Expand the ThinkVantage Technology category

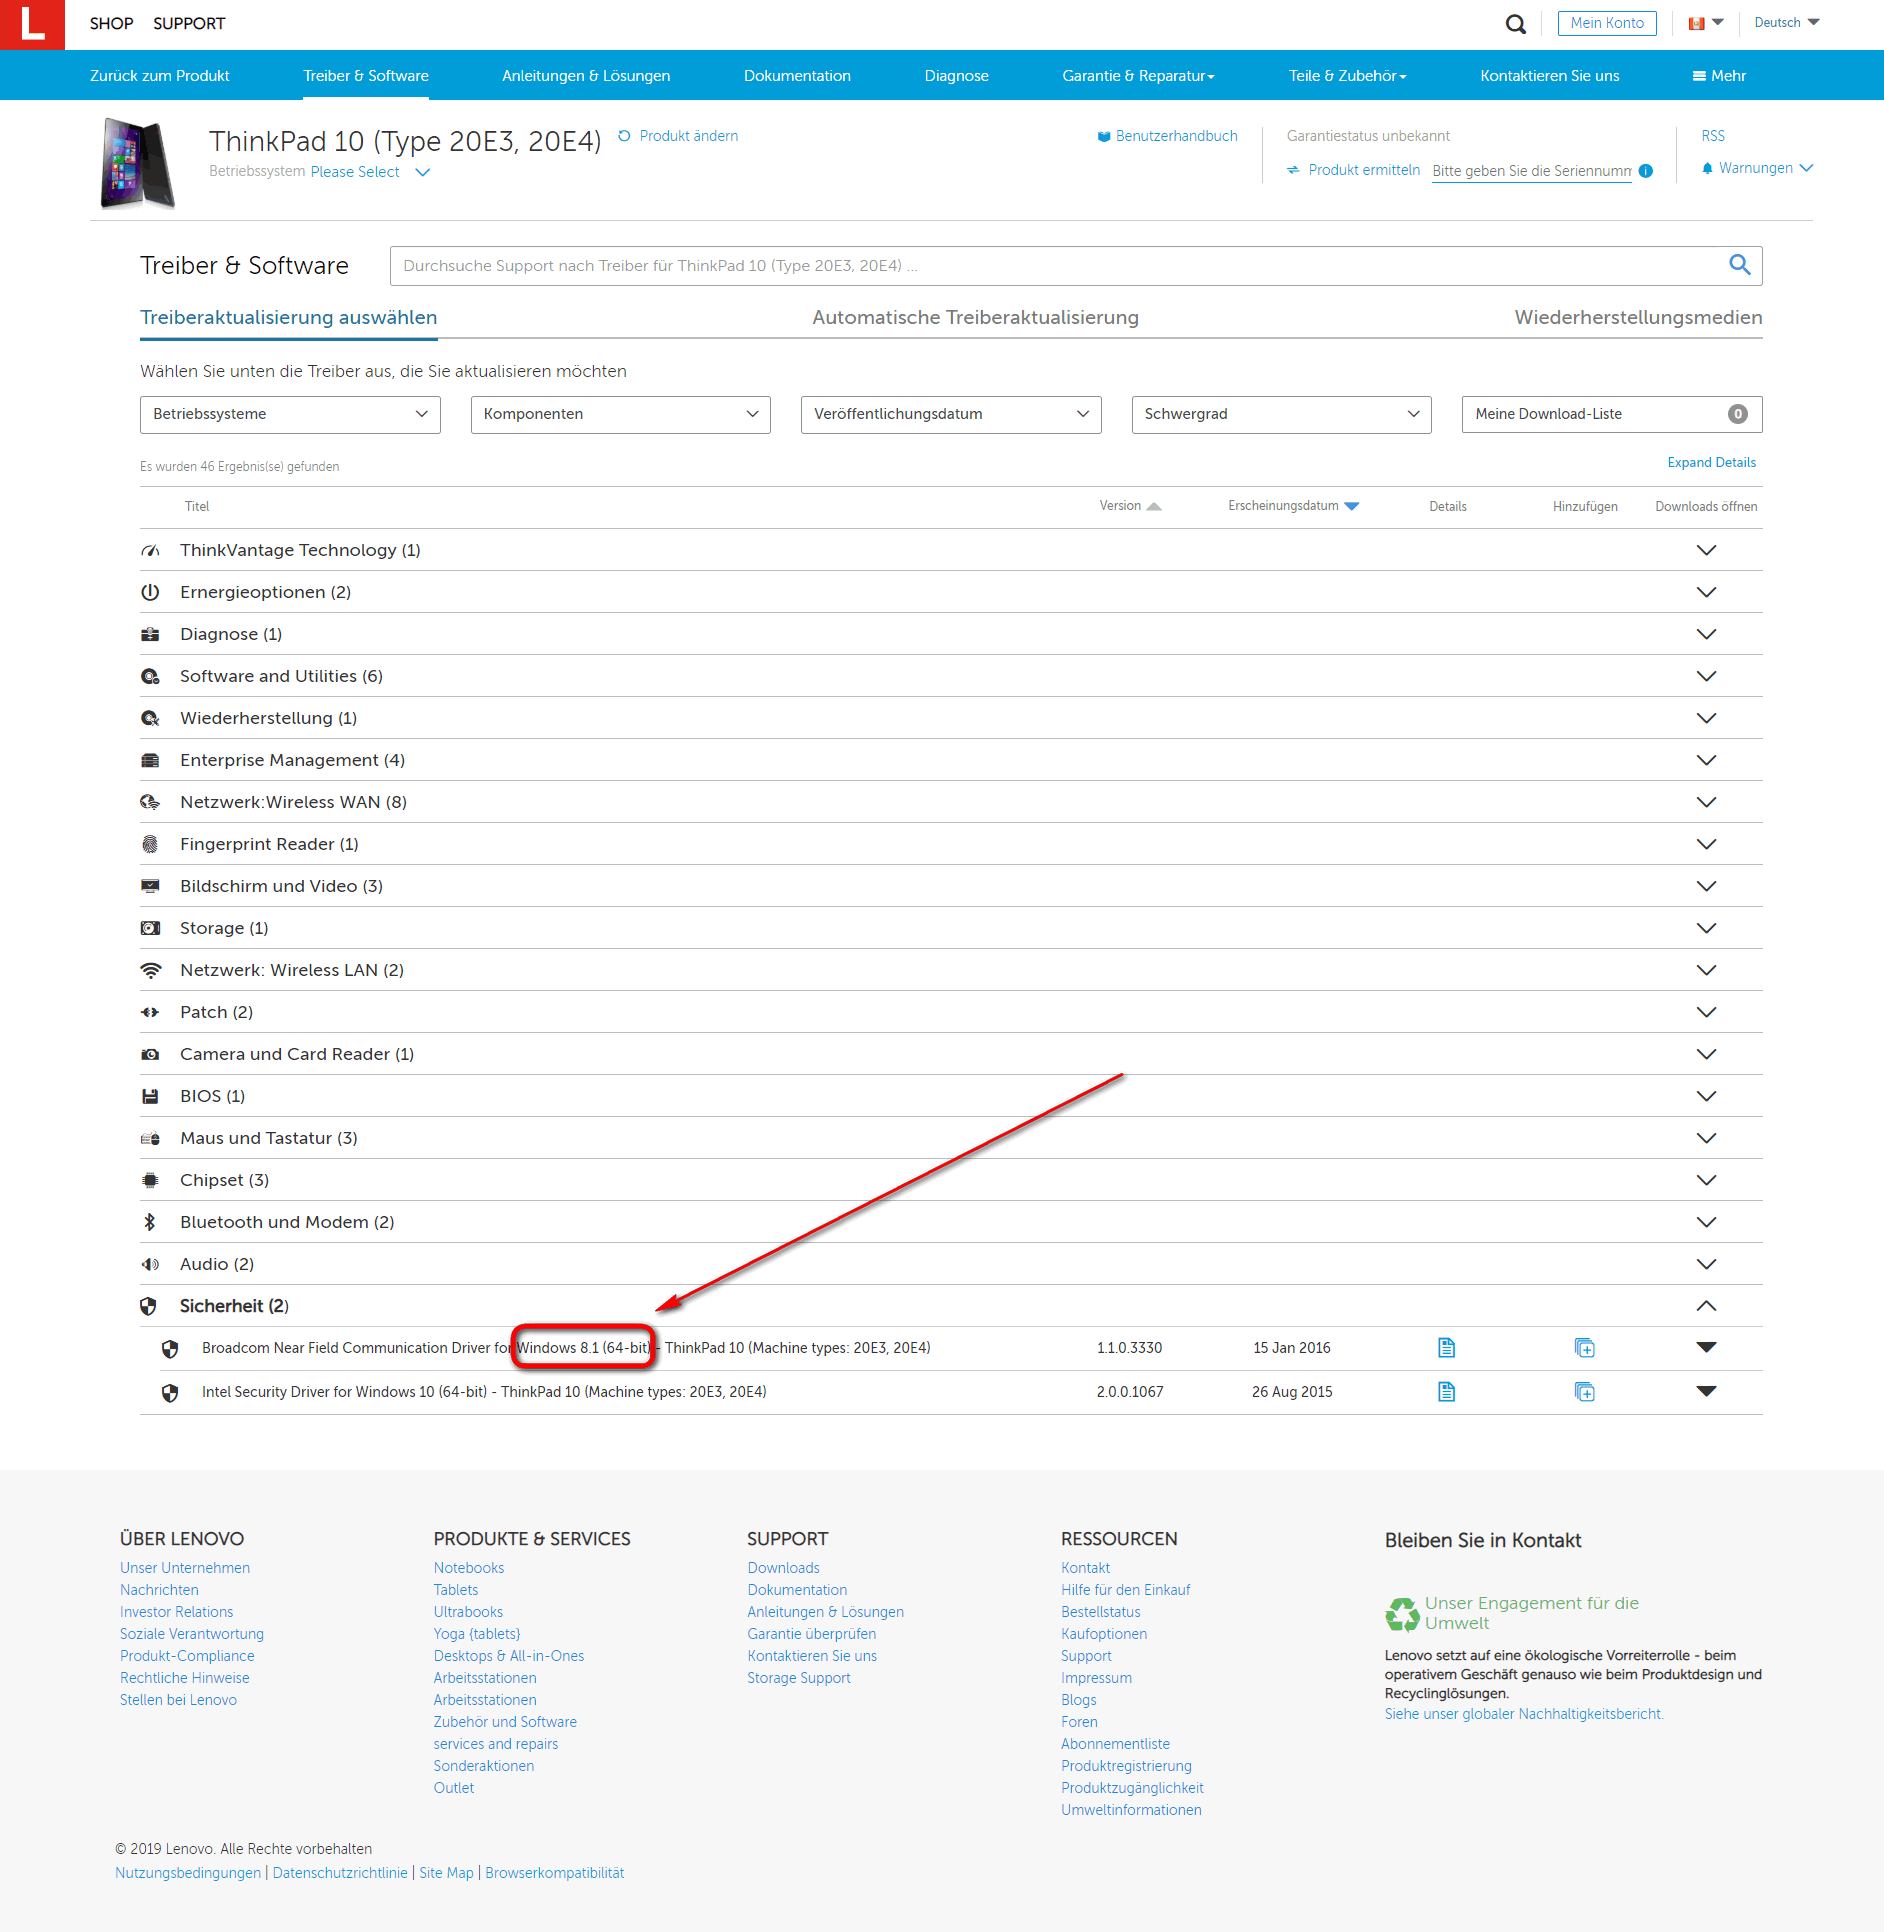coord(1706,550)
